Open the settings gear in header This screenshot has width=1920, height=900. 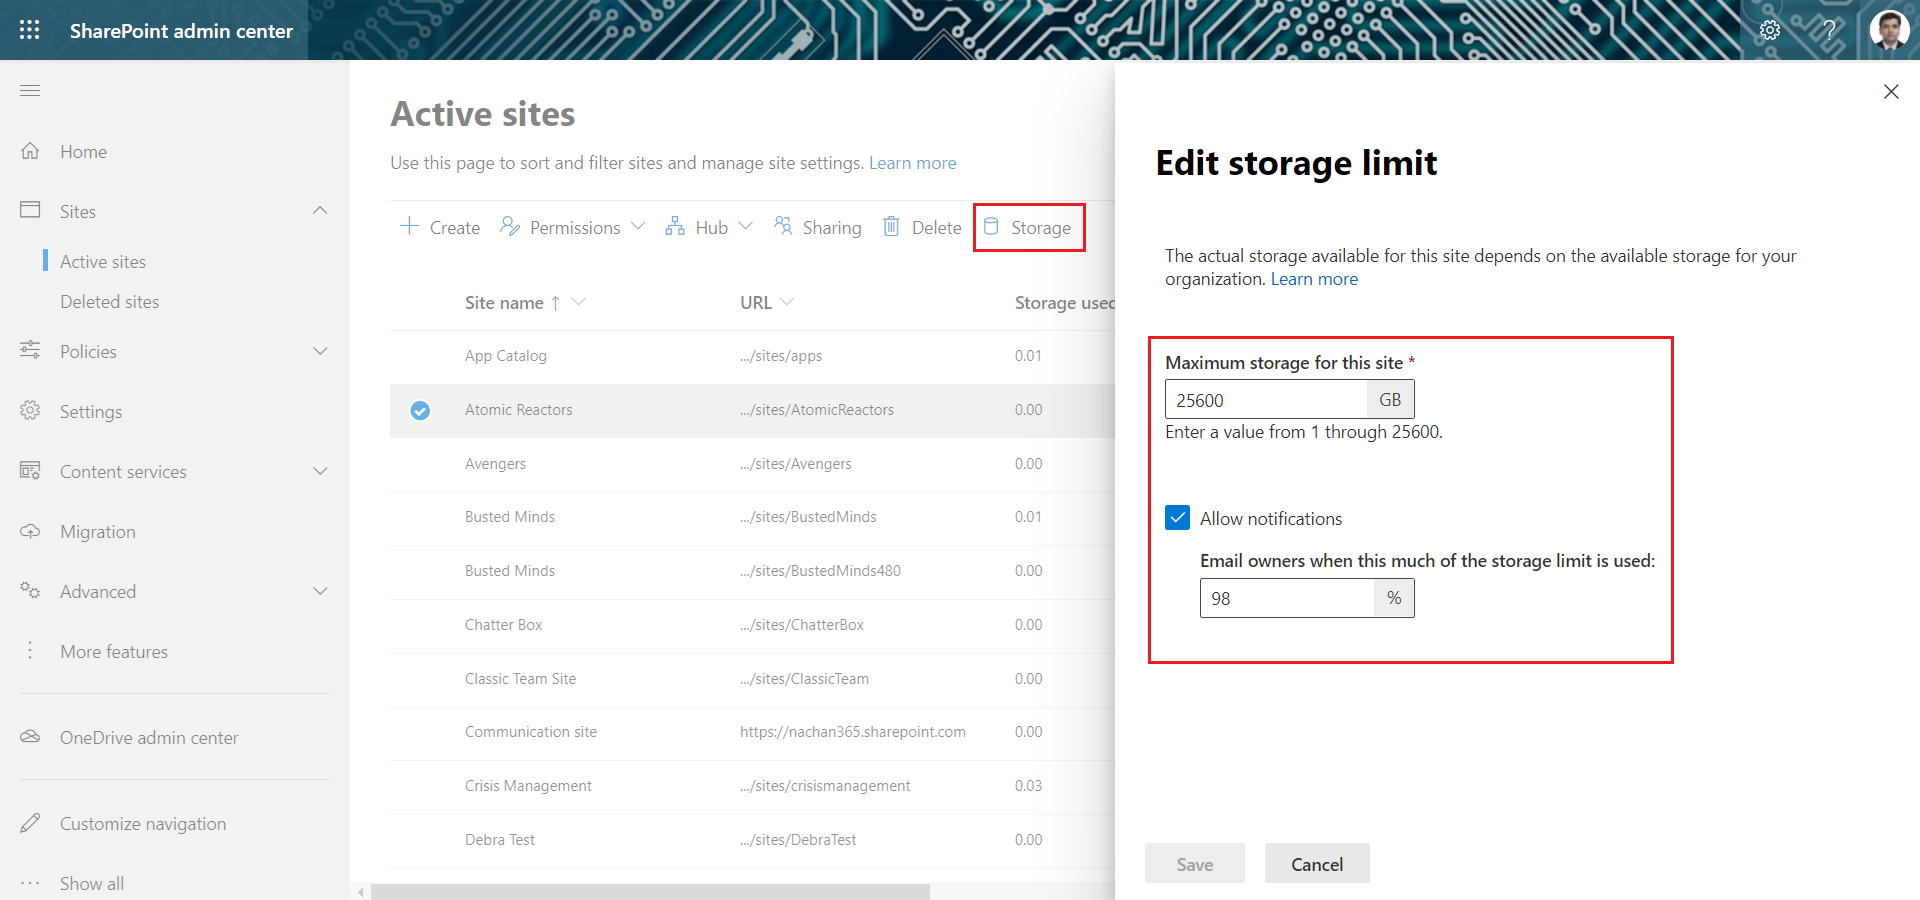coord(1770,30)
